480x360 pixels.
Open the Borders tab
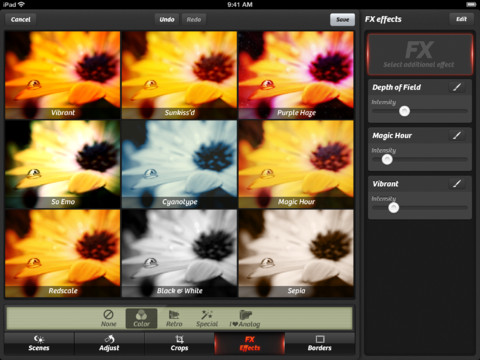click(320, 343)
